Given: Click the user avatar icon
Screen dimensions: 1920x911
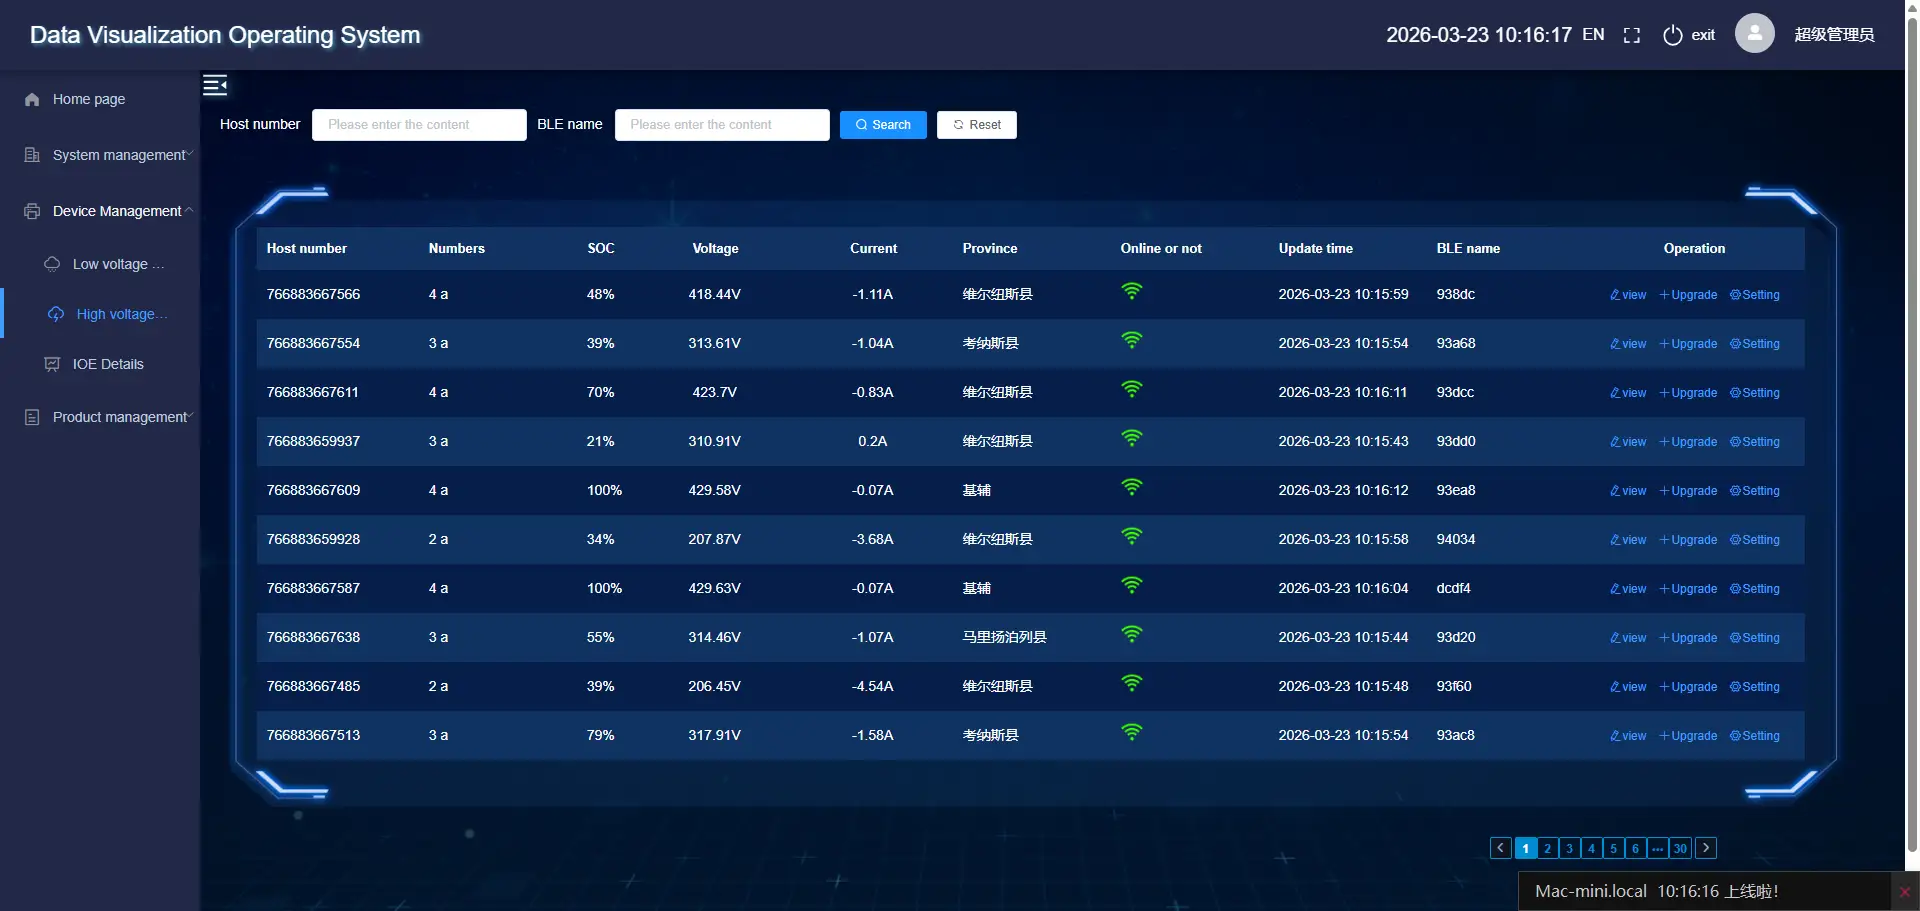Looking at the screenshot, I should click(x=1754, y=34).
